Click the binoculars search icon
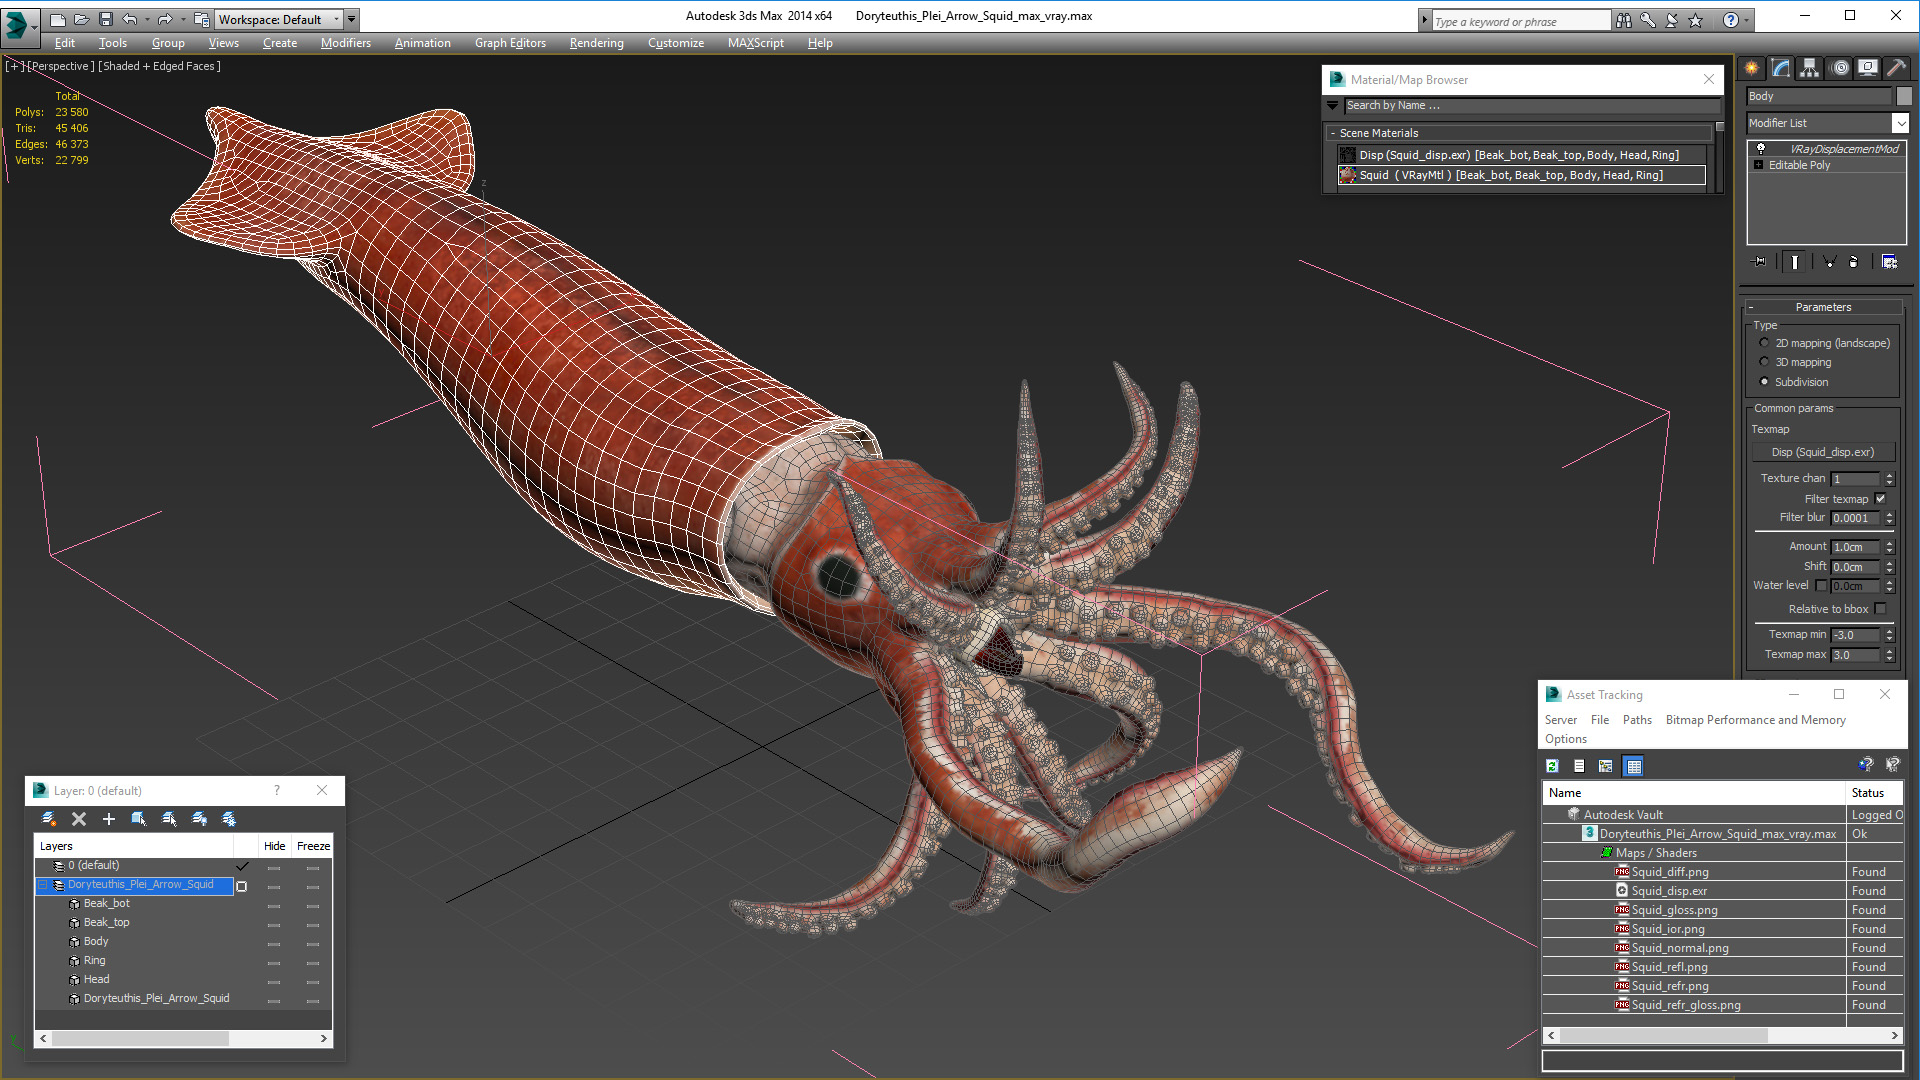Viewport: 1920px width, 1080px height. [x=1623, y=20]
